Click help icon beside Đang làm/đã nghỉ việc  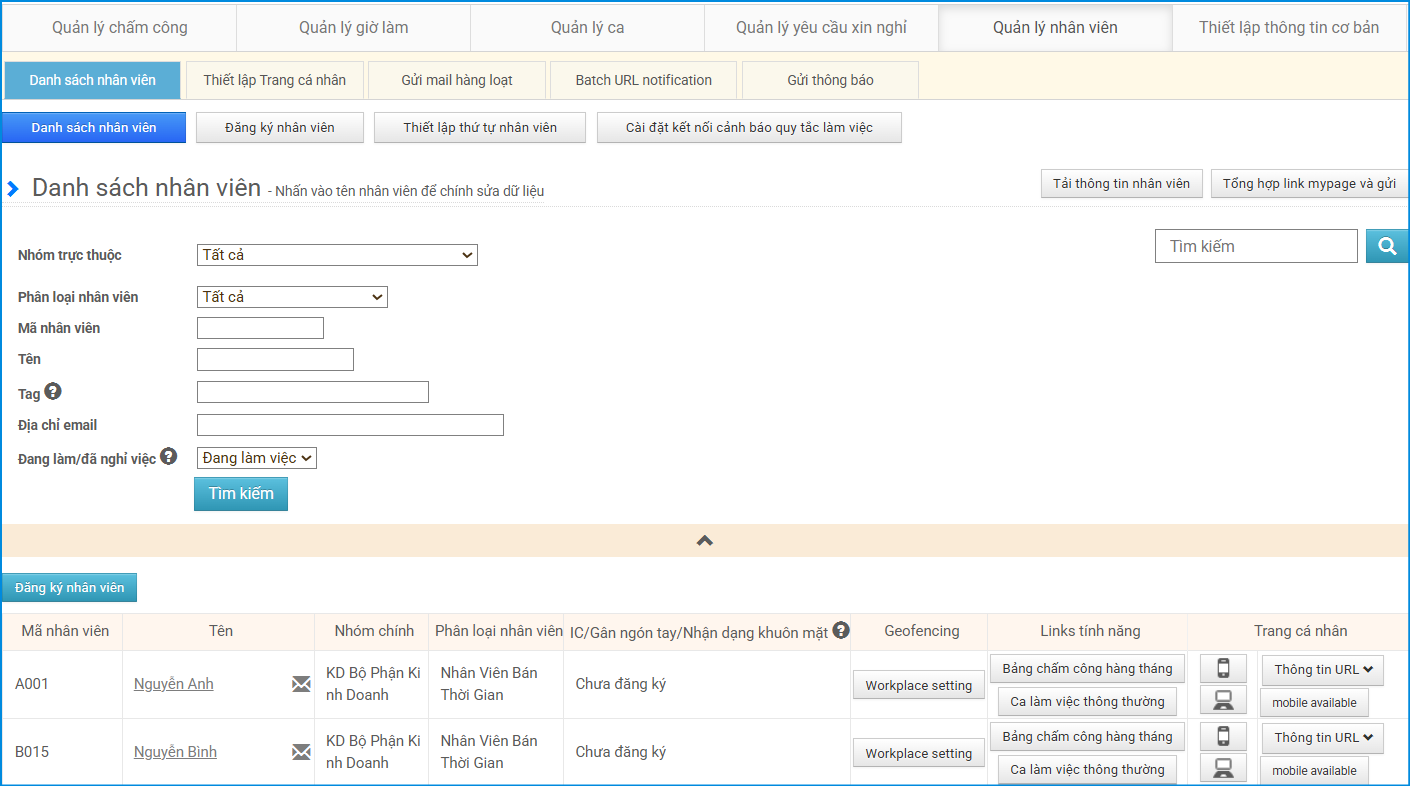coord(168,456)
